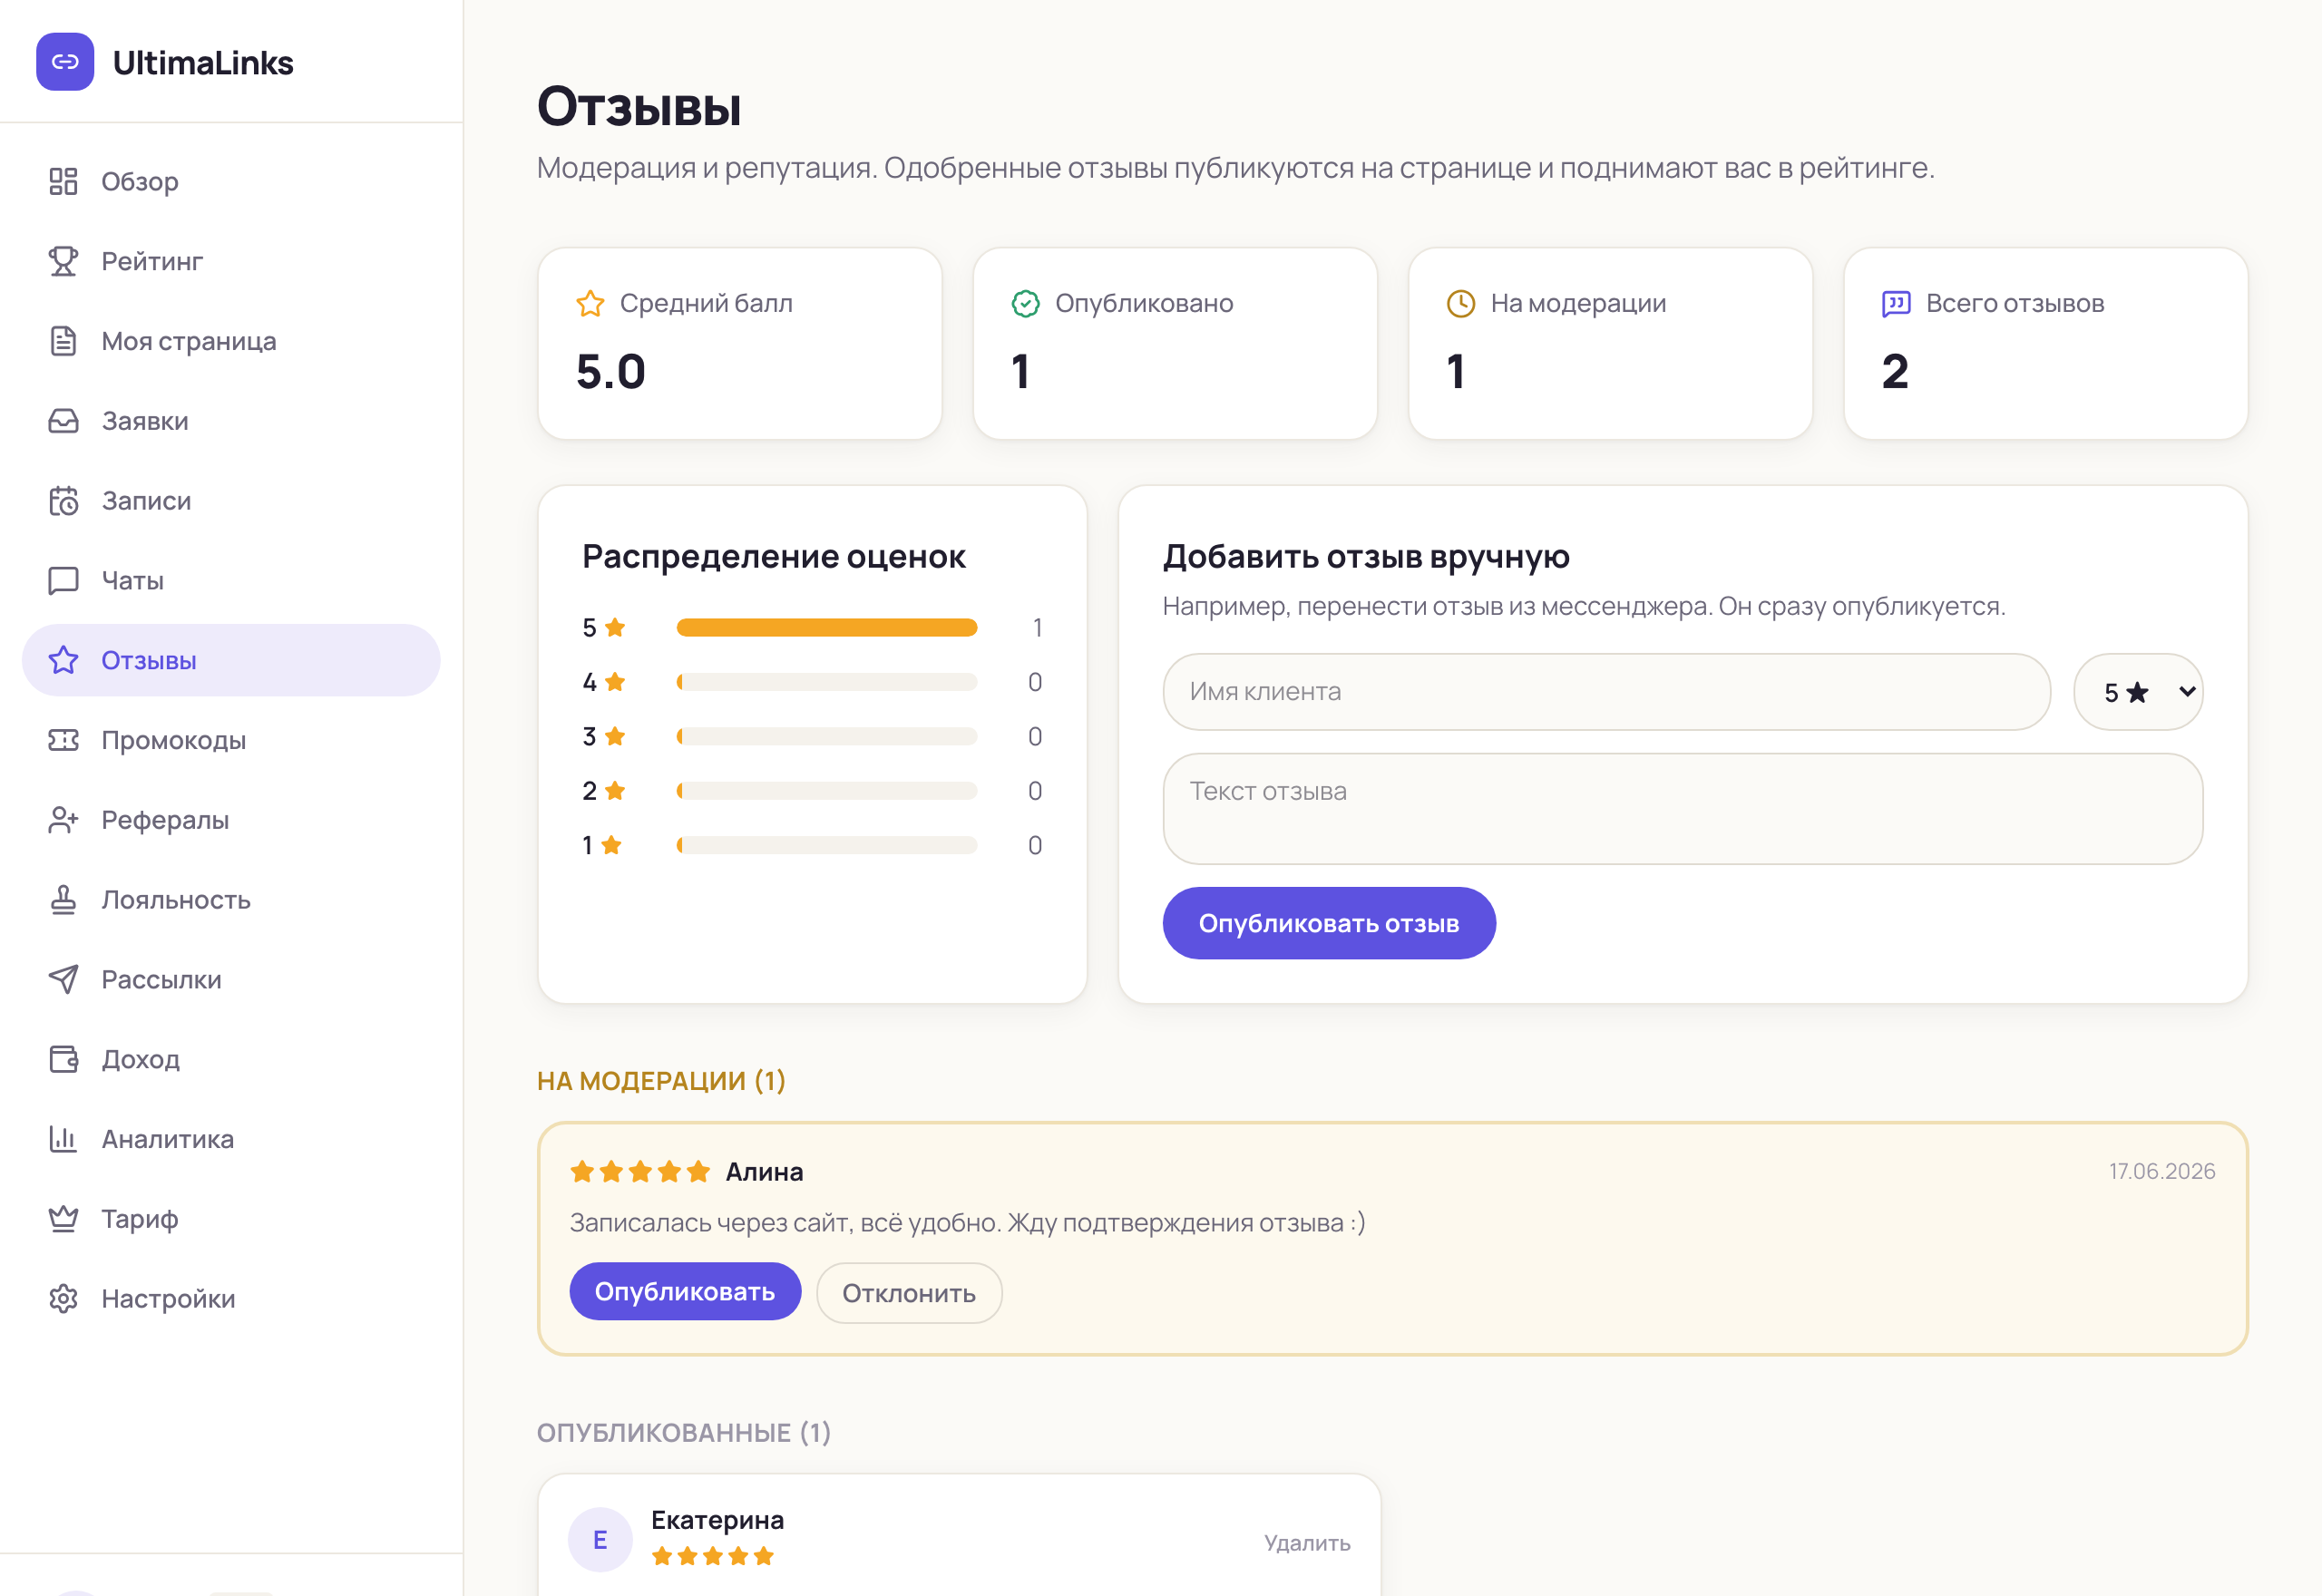The height and width of the screenshot is (1596, 2322).
Task: Click the UltimaLinks logo icon
Action: (x=65, y=62)
